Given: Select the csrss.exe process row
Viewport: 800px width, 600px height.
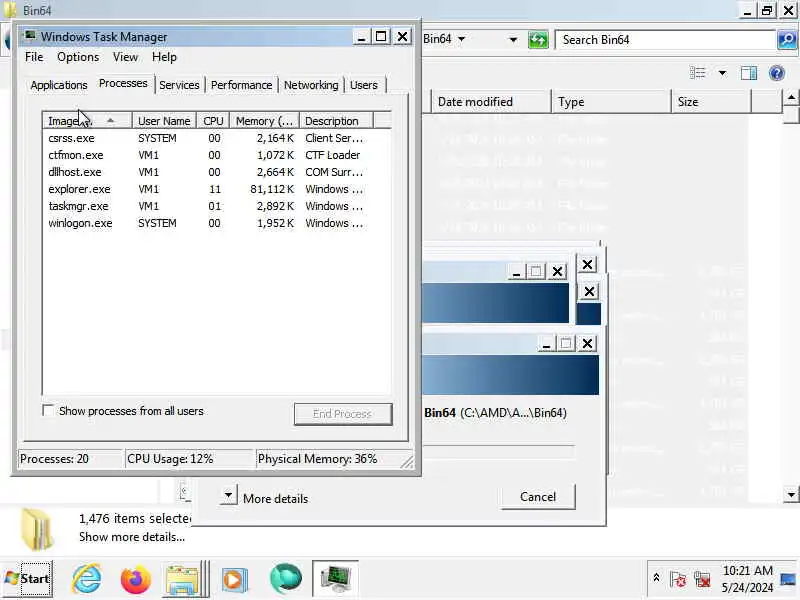Looking at the screenshot, I should 217,138.
